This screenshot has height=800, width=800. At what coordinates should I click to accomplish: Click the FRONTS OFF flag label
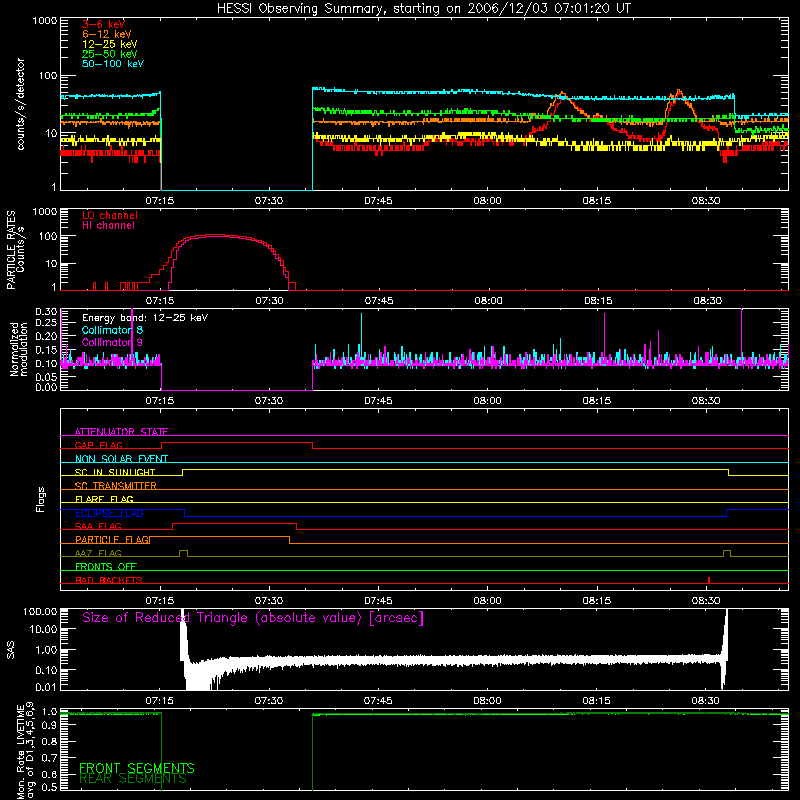tap(106, 566)
